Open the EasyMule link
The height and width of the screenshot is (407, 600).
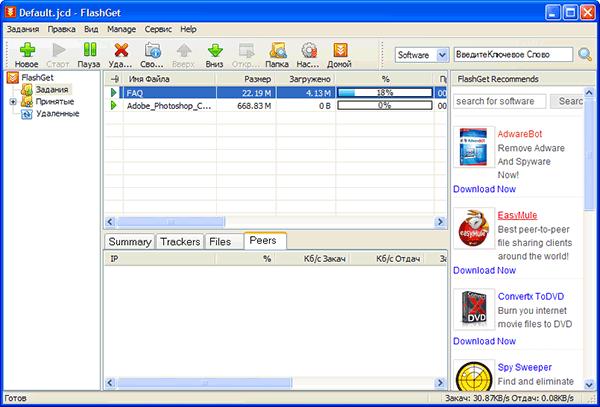click(x=517, y=215)
